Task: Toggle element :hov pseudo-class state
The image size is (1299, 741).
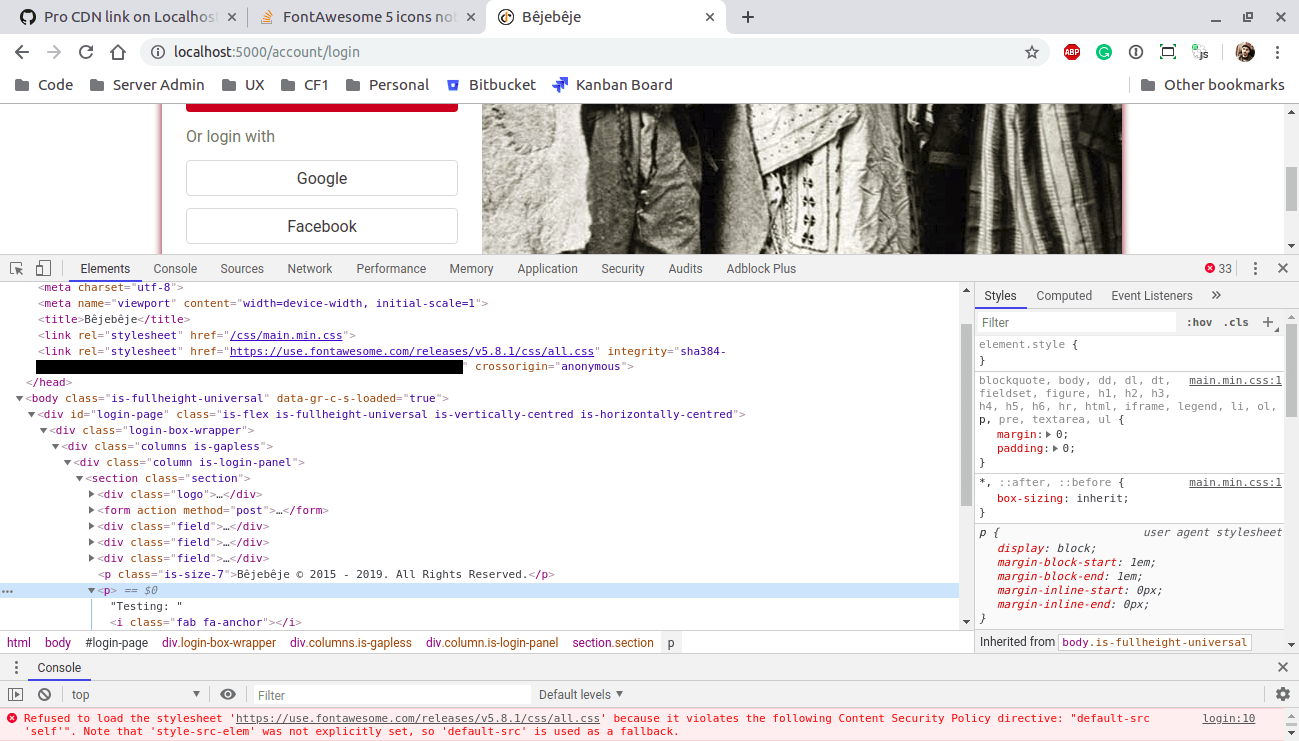Action: coord(1198,321)
